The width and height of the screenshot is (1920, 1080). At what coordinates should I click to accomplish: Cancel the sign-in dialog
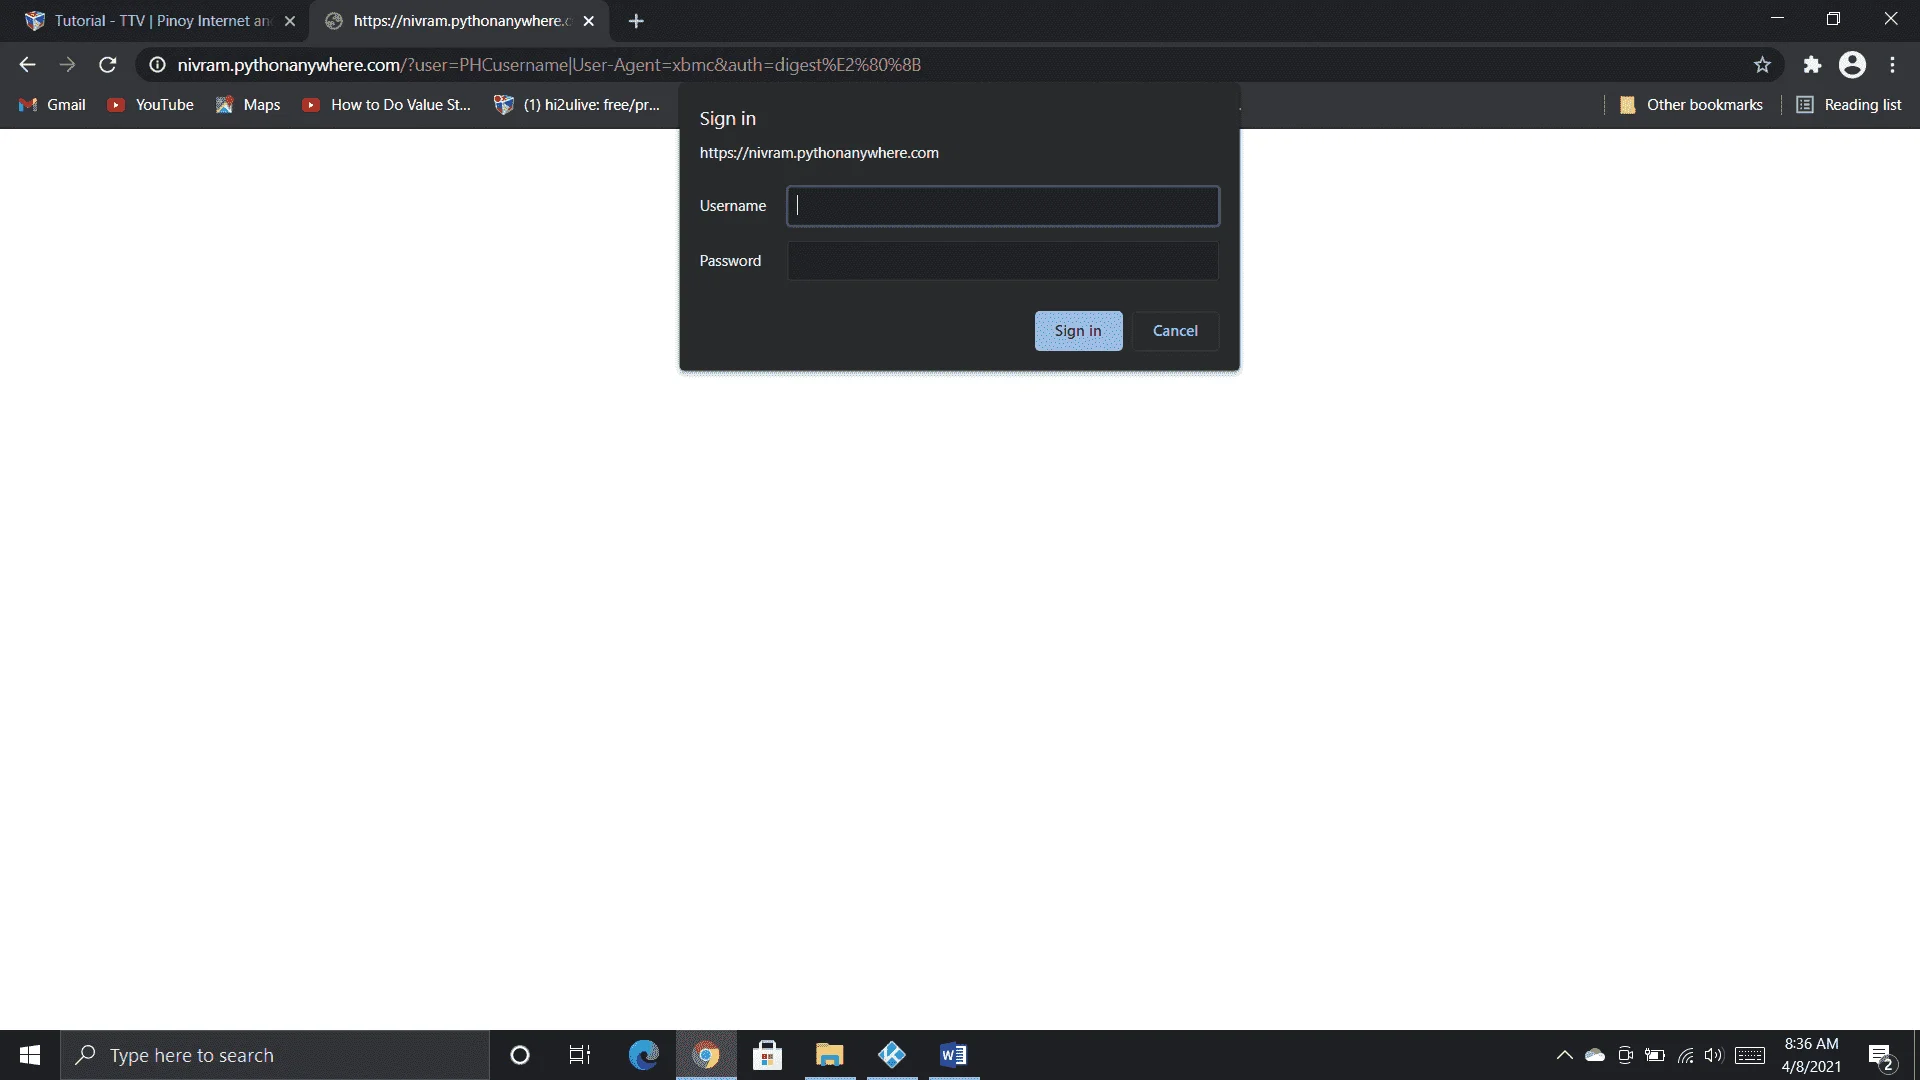point(1175,331)
